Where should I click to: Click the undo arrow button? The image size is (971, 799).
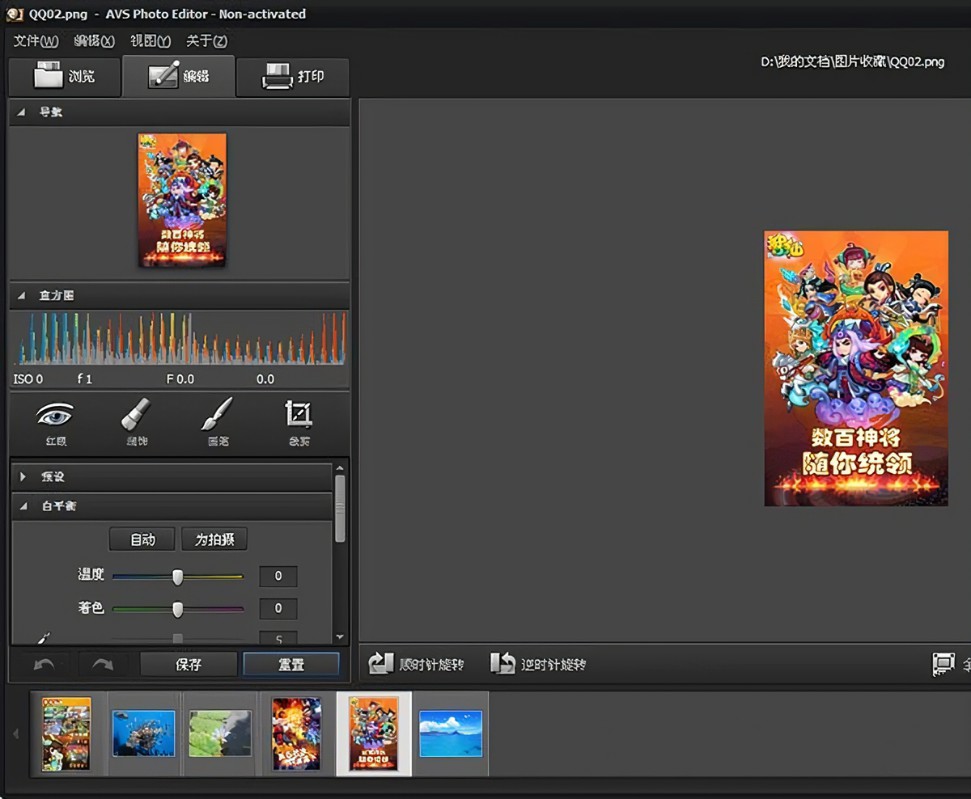coord(44,665)
